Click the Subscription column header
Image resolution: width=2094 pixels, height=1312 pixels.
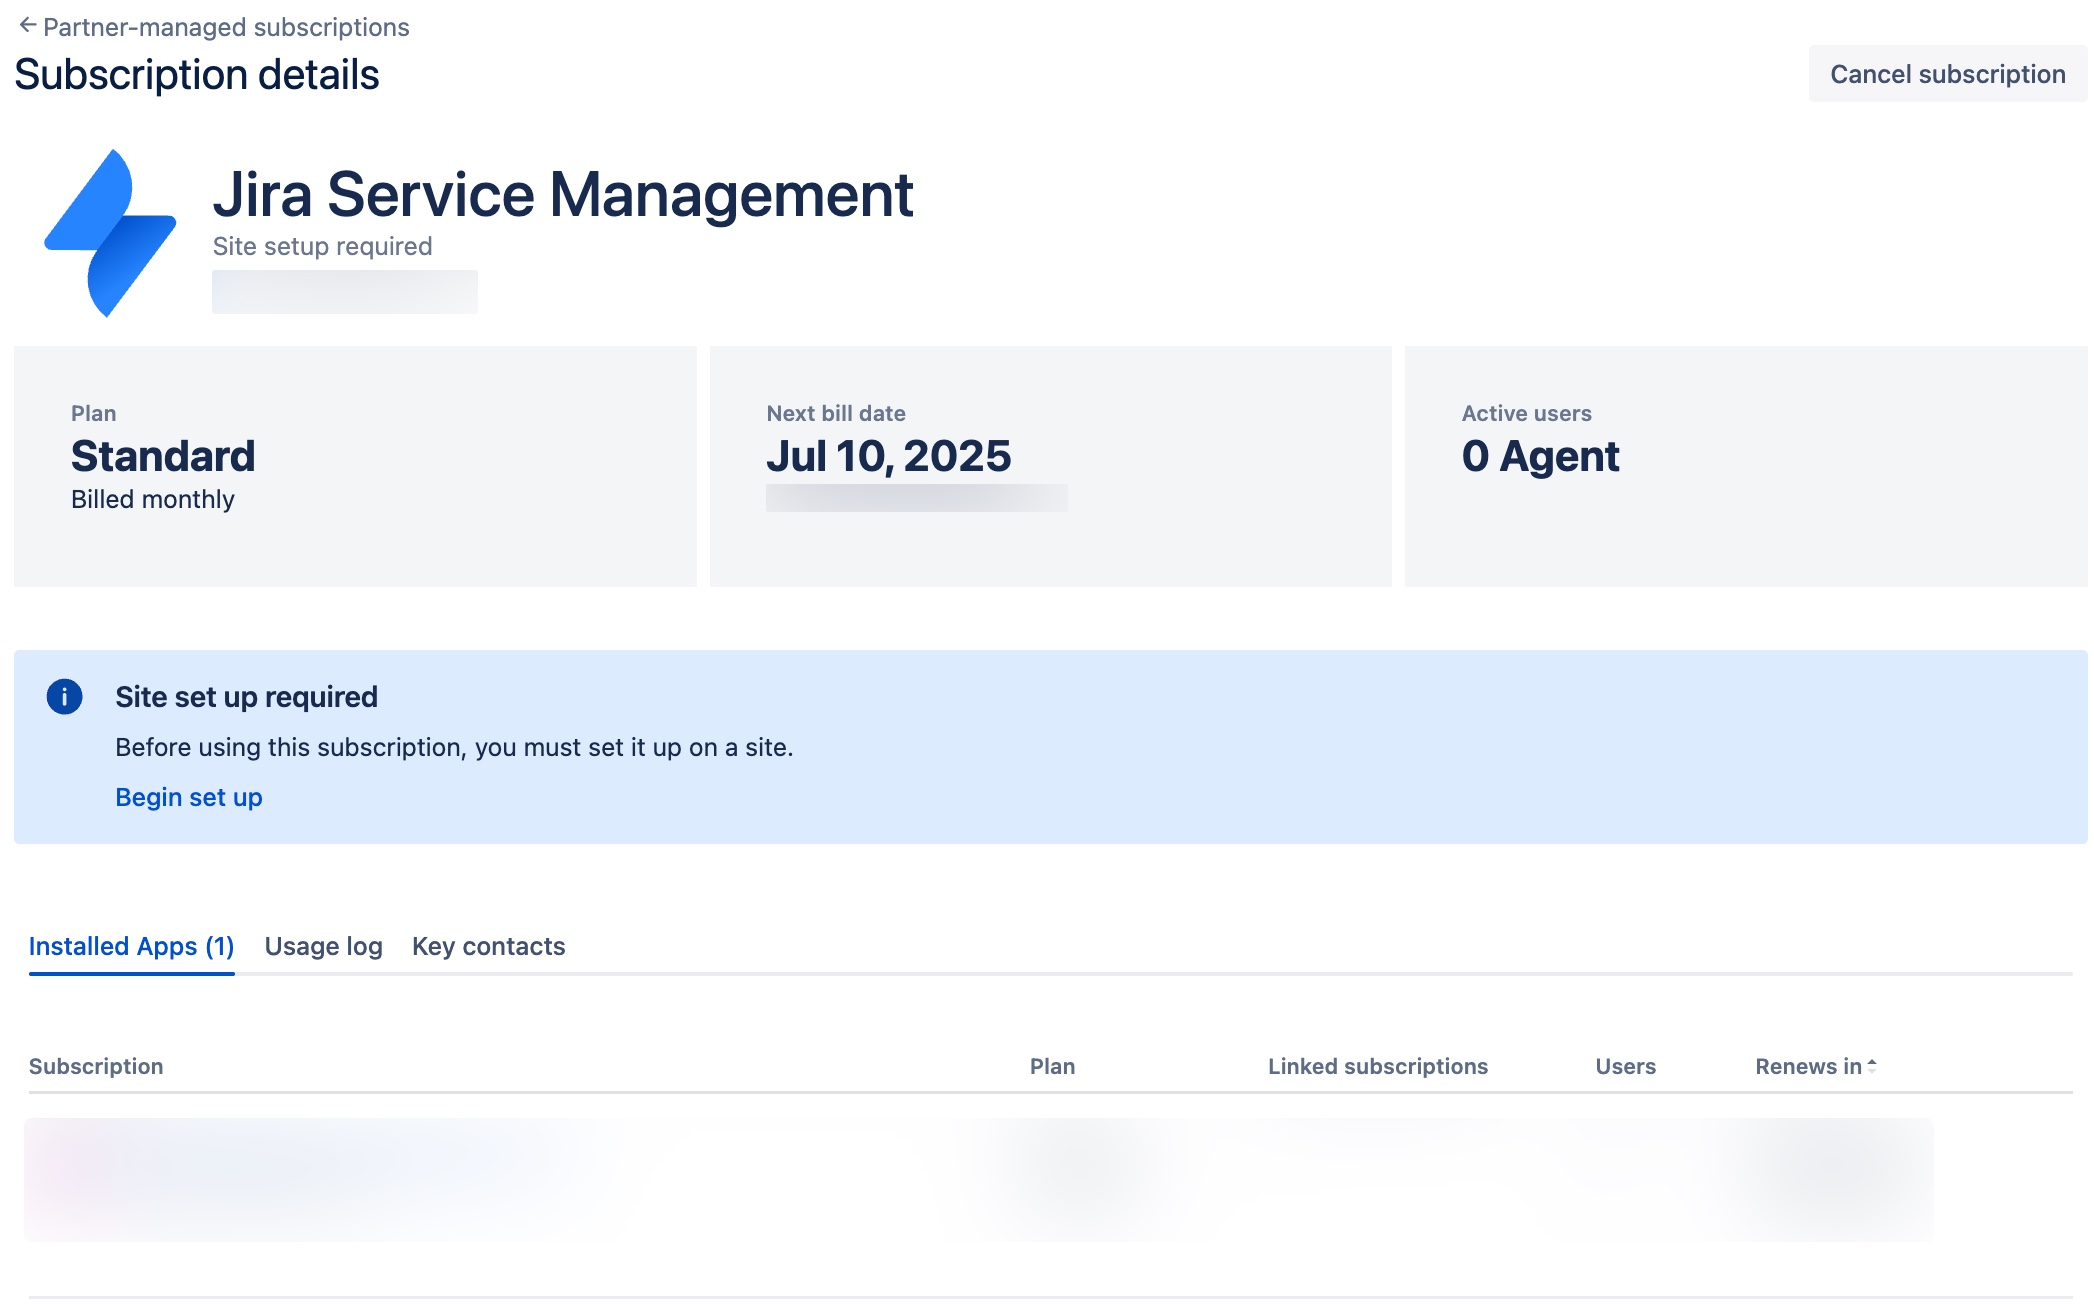96,1066
